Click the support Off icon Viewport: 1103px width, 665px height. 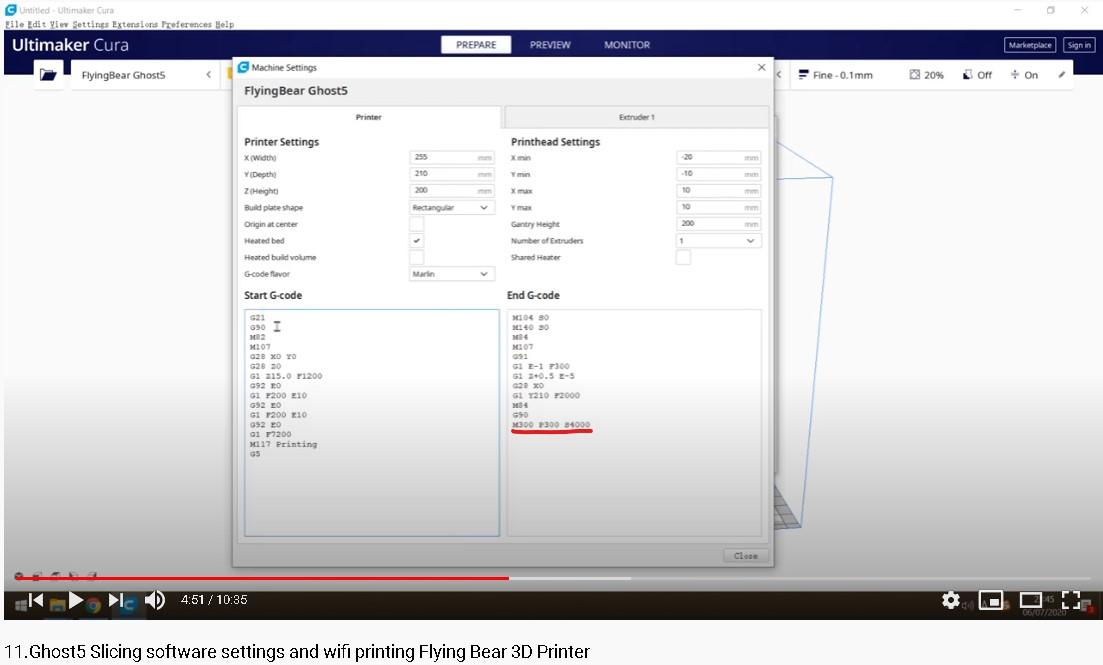click(968, 75)
